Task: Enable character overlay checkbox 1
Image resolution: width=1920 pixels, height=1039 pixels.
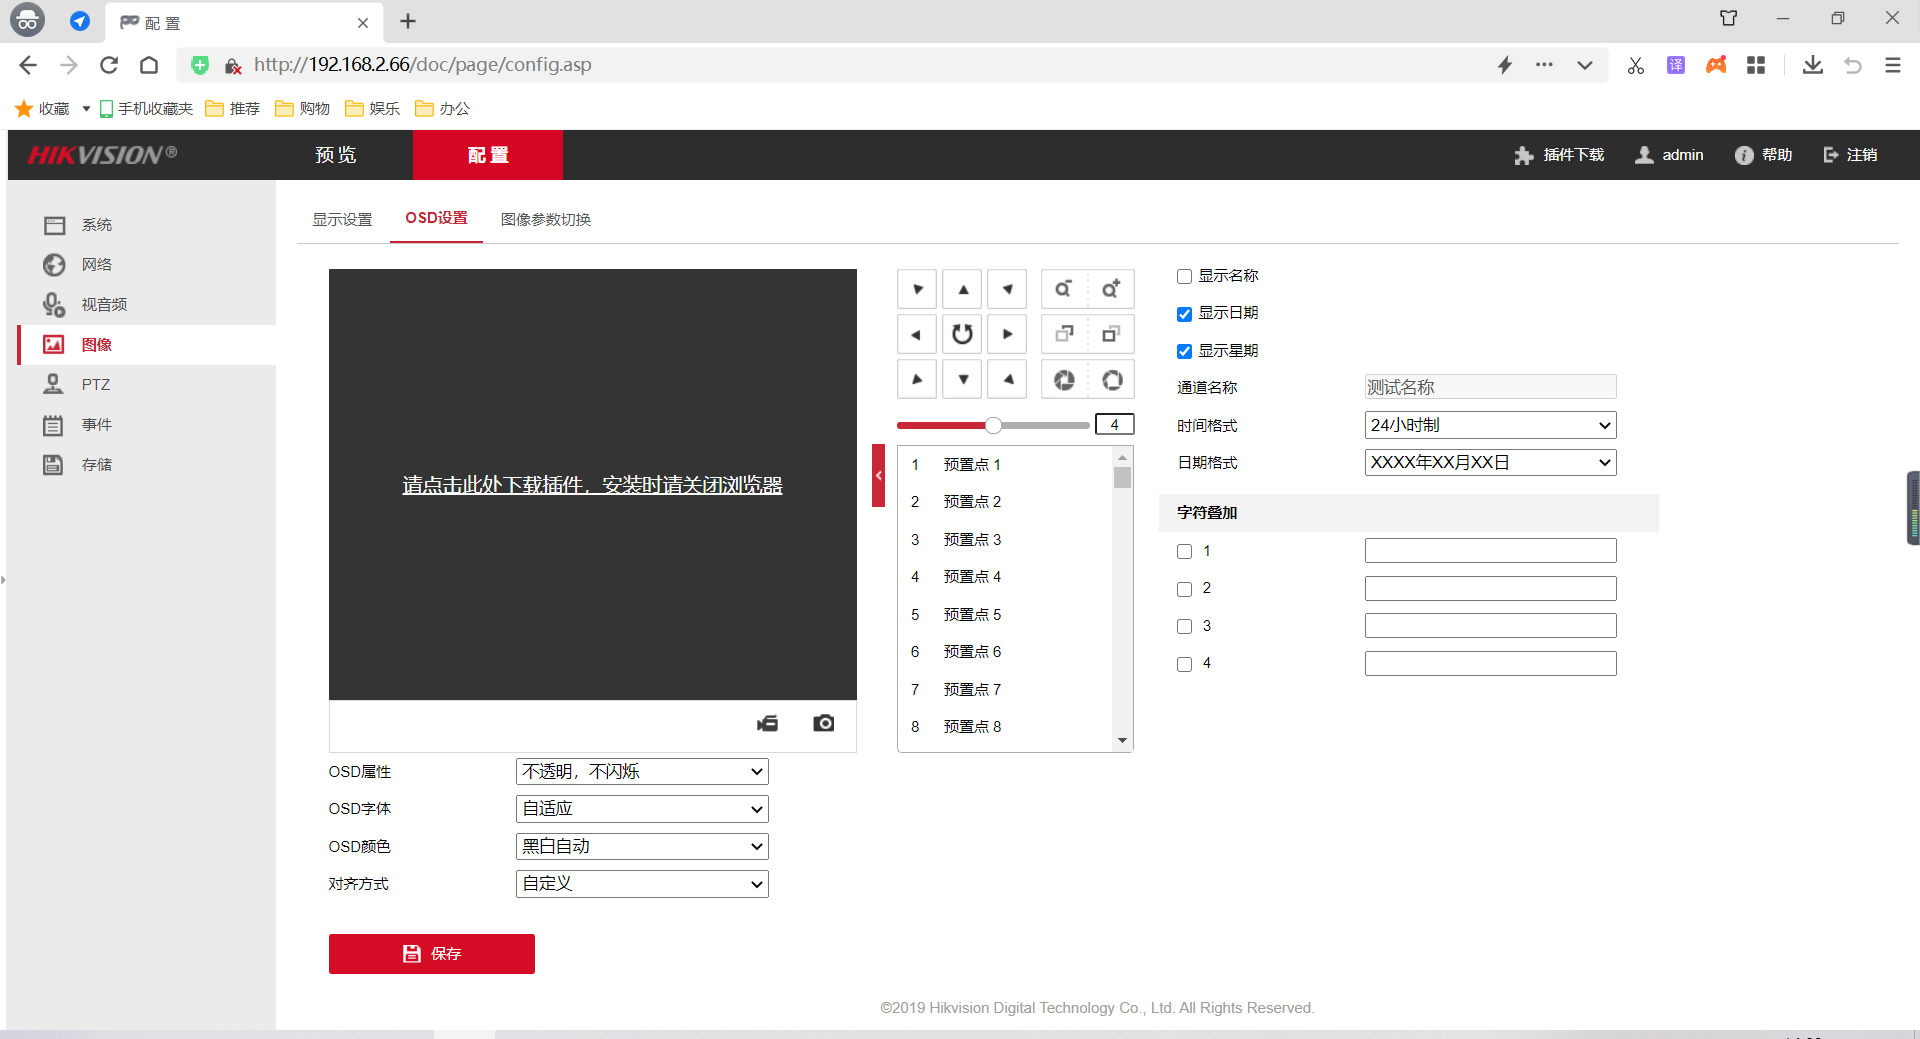Action: coord(1184,552)
